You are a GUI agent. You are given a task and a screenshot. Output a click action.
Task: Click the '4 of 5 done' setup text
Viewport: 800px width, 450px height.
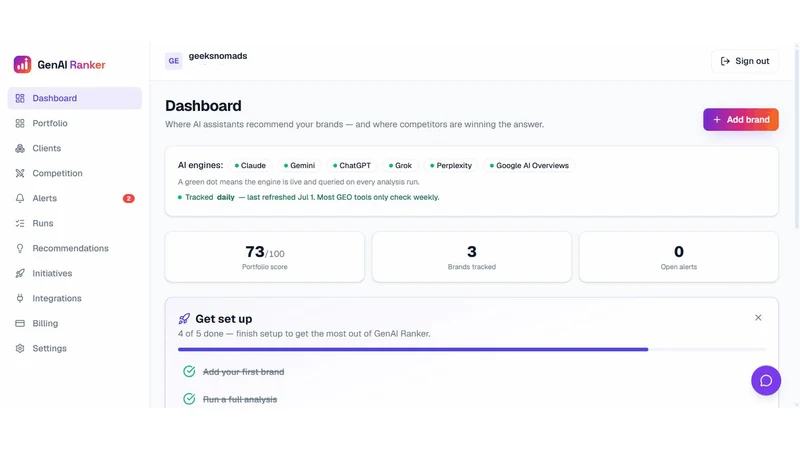[304, 334]
